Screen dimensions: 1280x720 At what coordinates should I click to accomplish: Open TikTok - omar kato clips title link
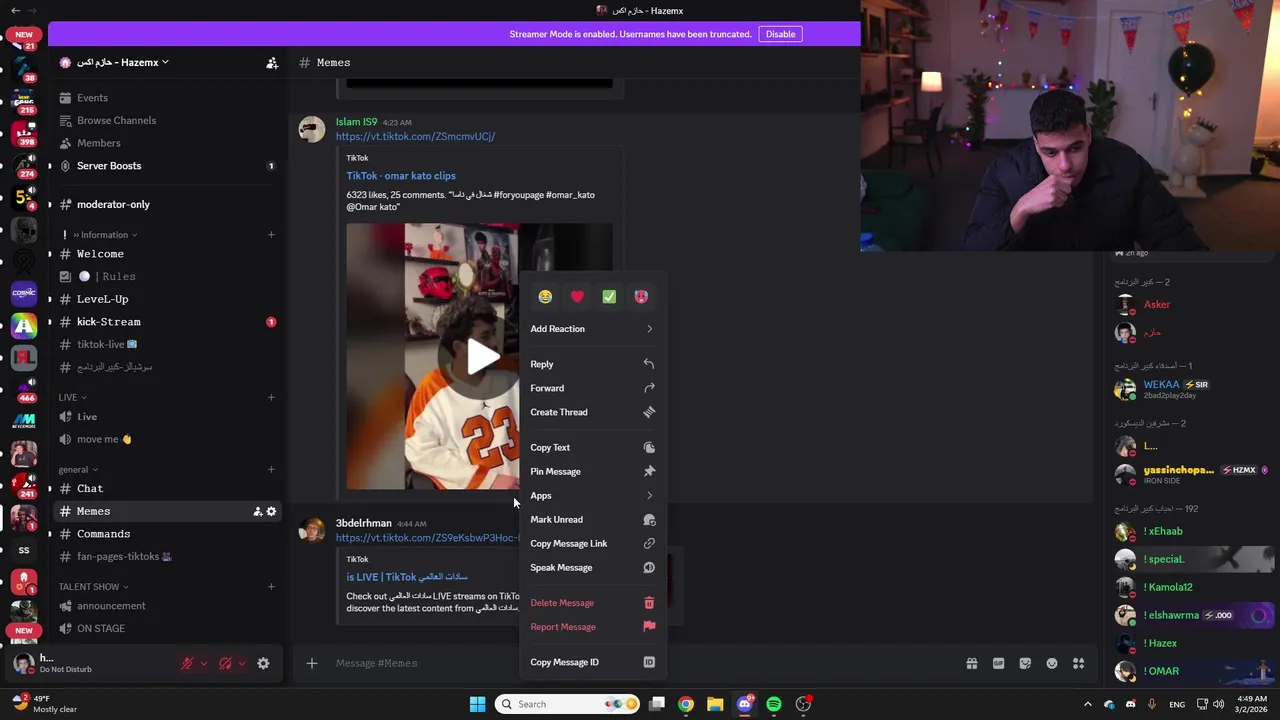pos(401,176)
